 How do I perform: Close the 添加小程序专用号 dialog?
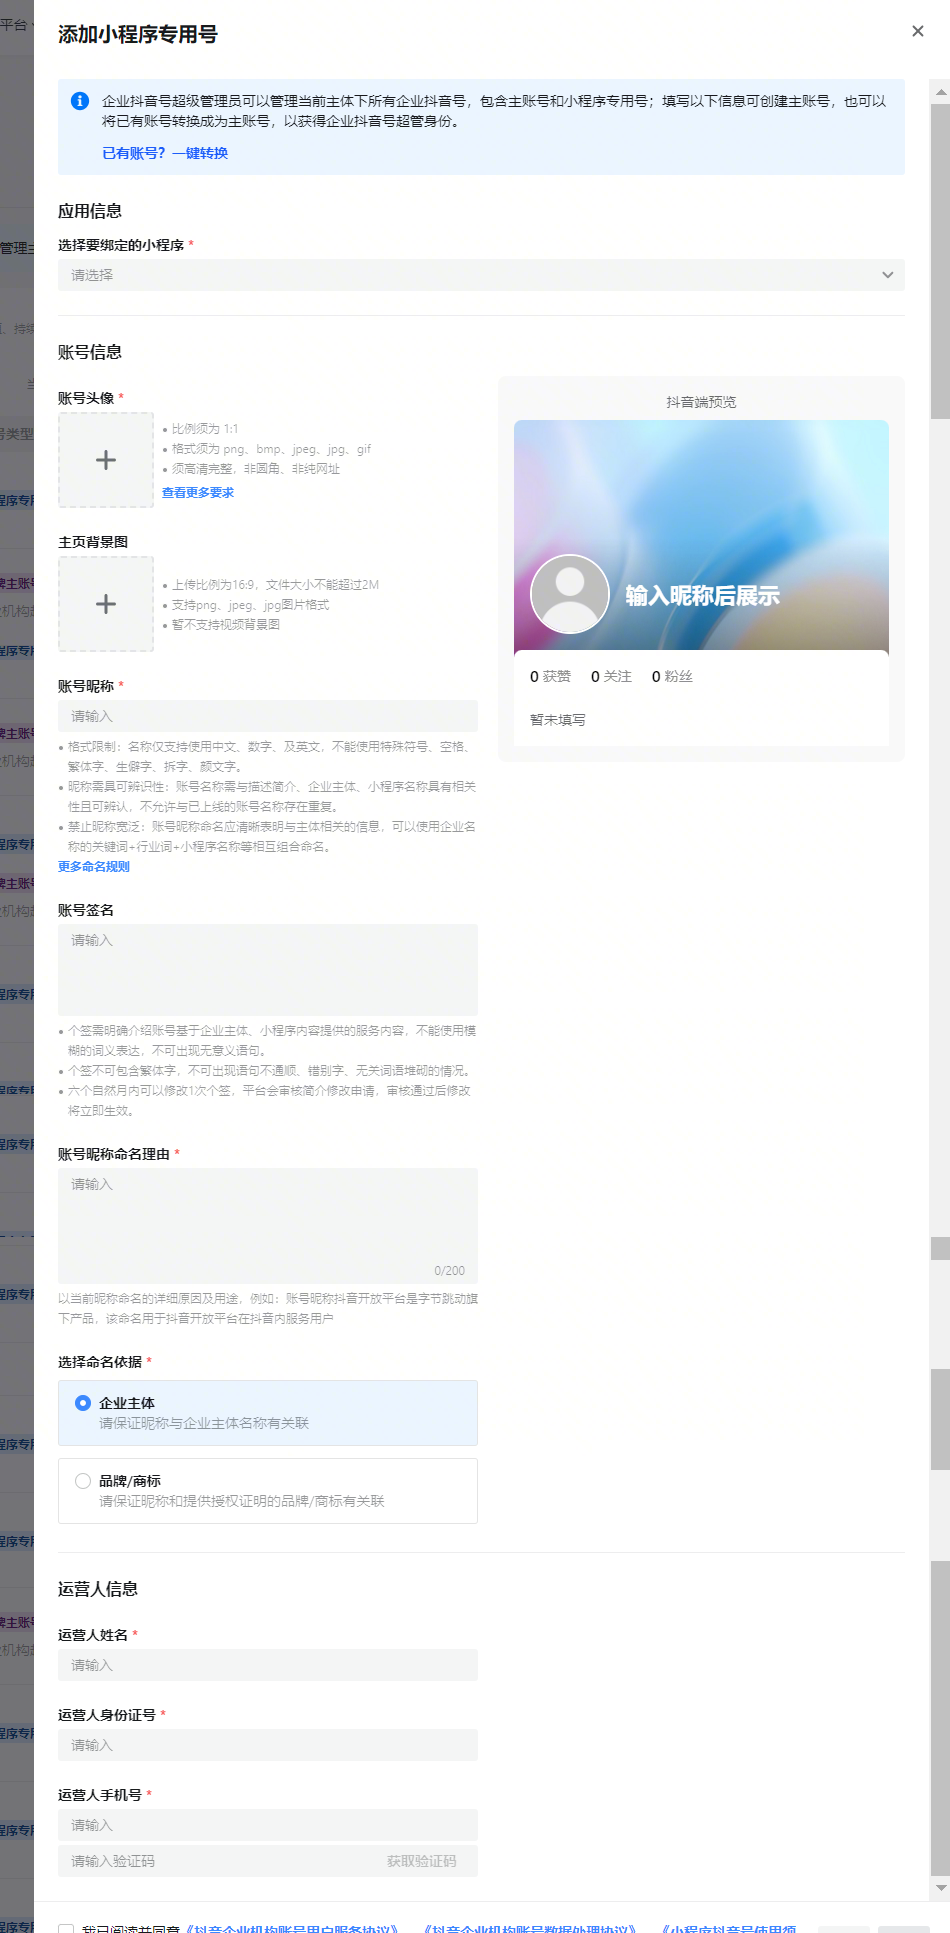[917, 31]
